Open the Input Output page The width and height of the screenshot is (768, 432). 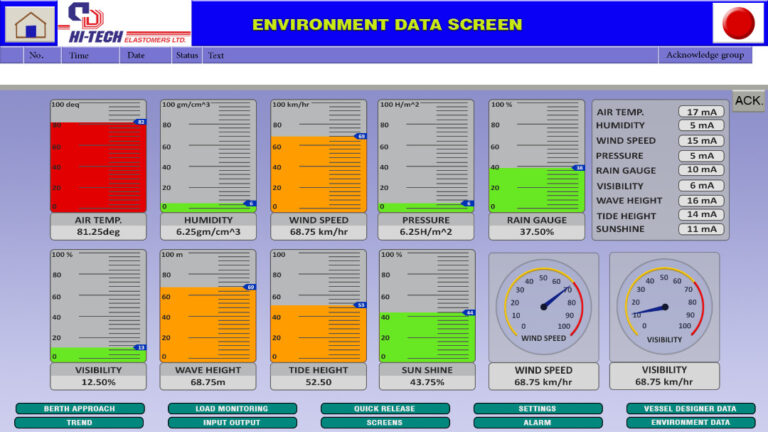click(232, 423)
